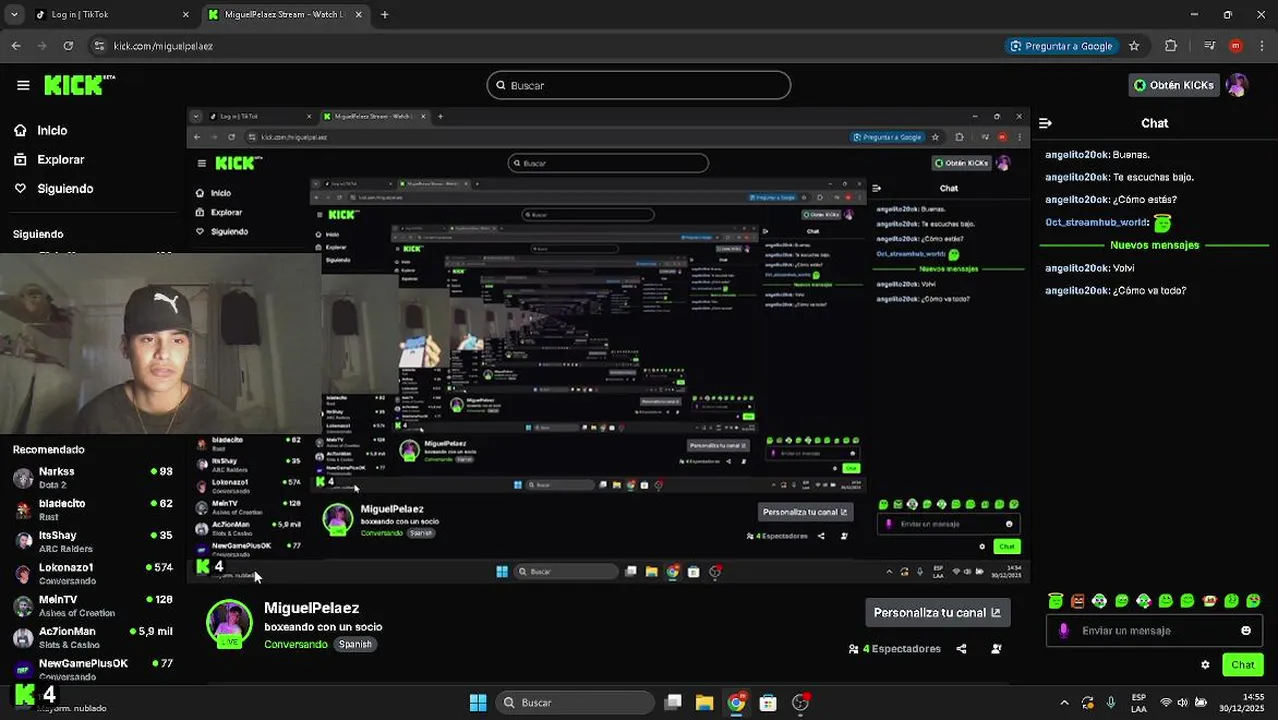The height and width of the screenshot is (720, 1278).
Task: Focus the main Kick Buscar search field
Action: [639, 85]
